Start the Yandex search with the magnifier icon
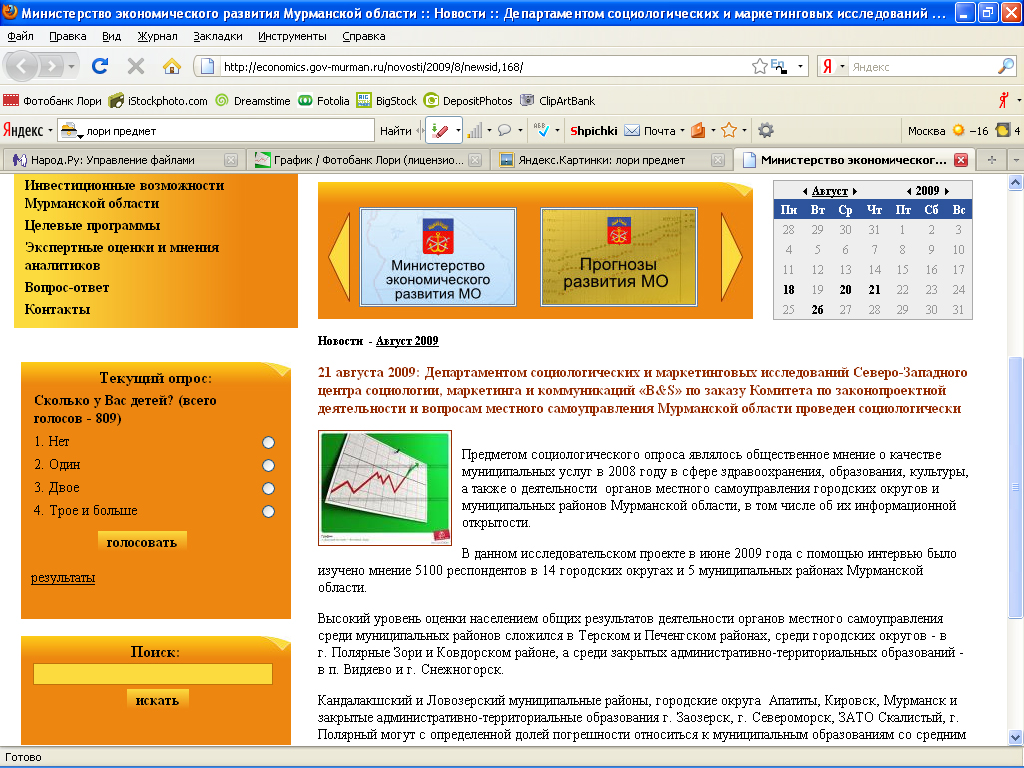The width and height of the screenshot is (1024, 768). click(x=1006, y=66)
